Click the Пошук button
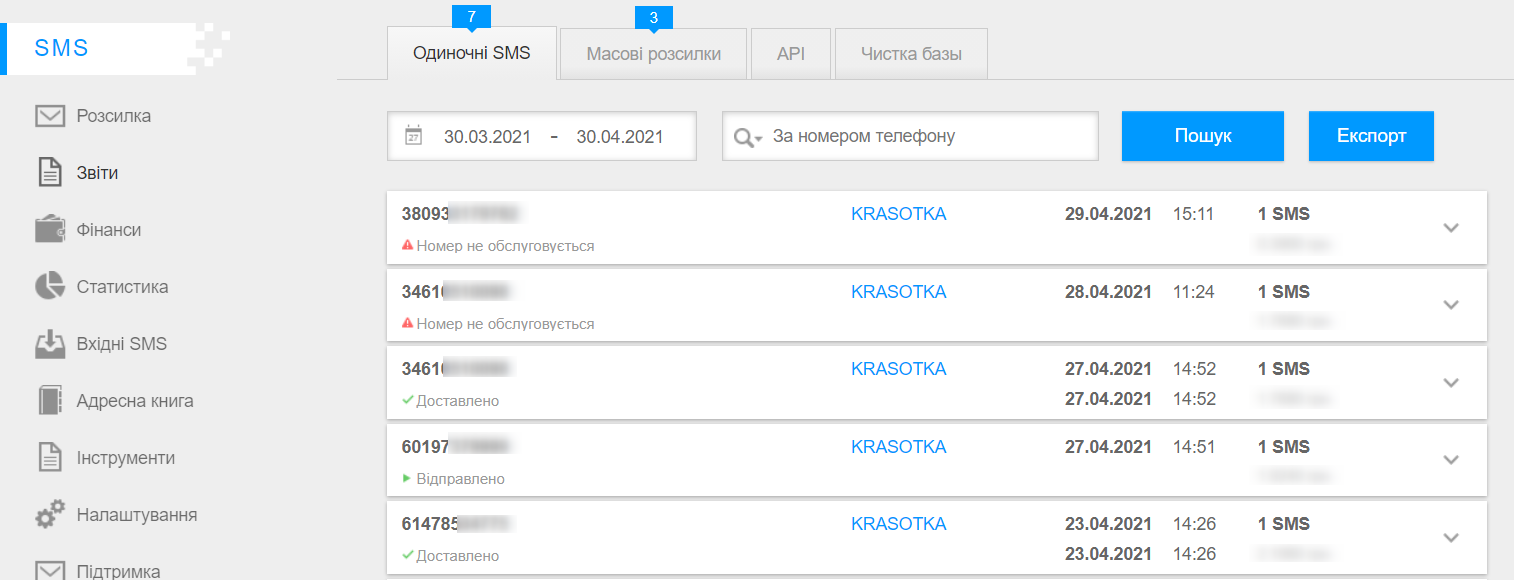Screen dimensions: 1514x580 tap(1203, 136)
